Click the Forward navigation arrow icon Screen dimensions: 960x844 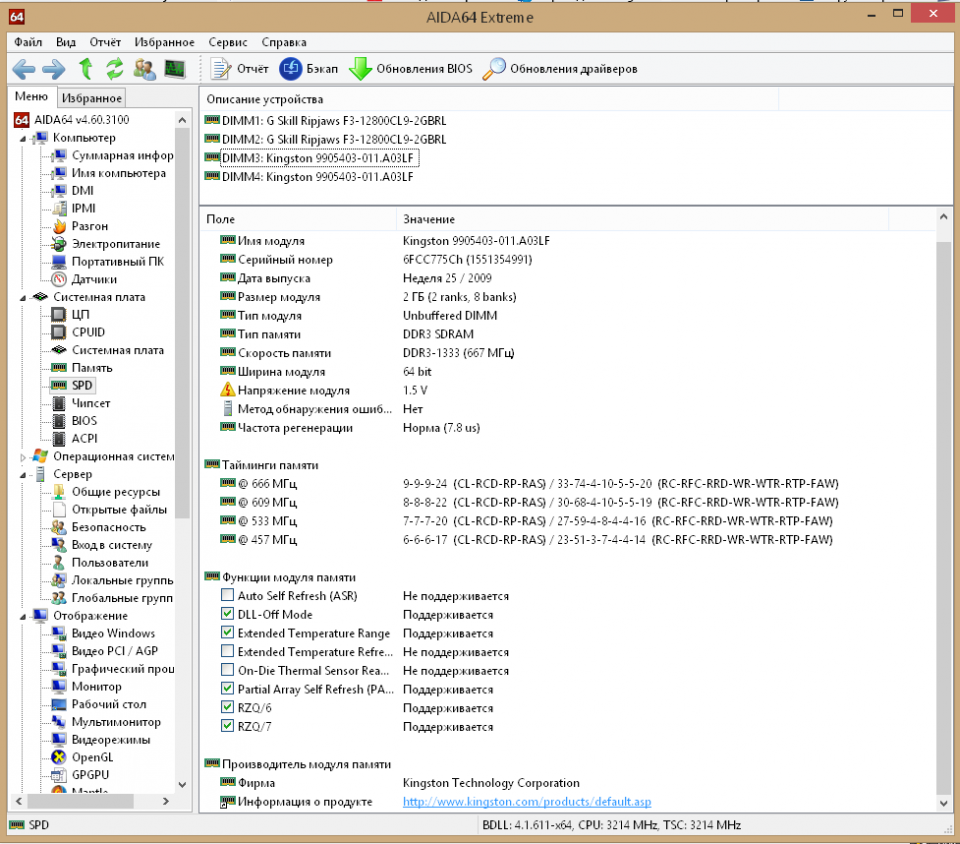click(54, 69)
